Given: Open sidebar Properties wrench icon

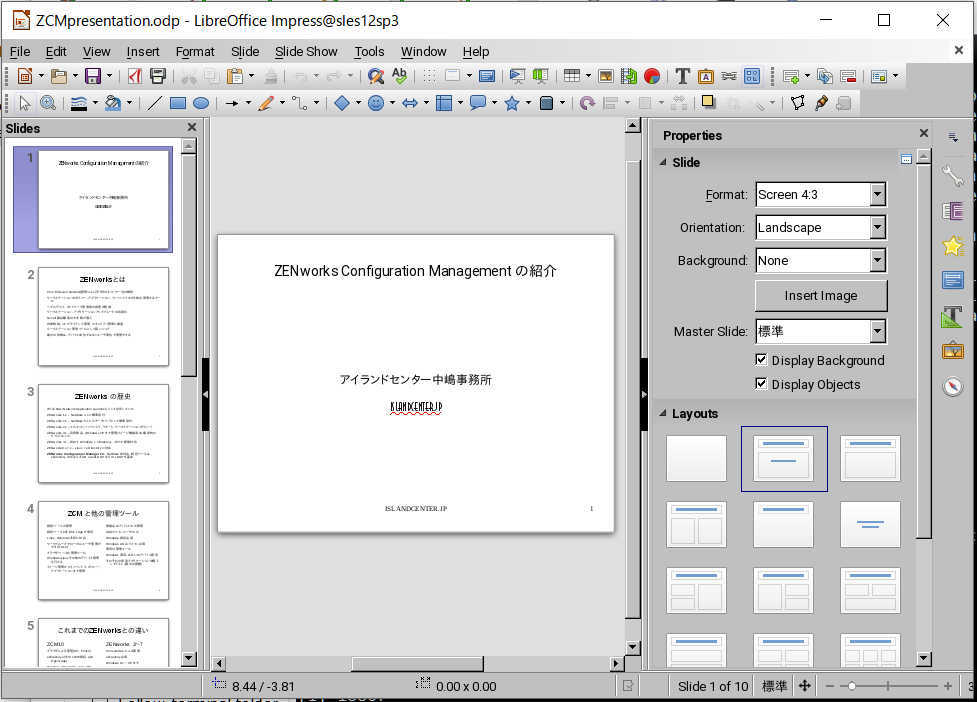Looking at the screenshot, I should (953, 176).
